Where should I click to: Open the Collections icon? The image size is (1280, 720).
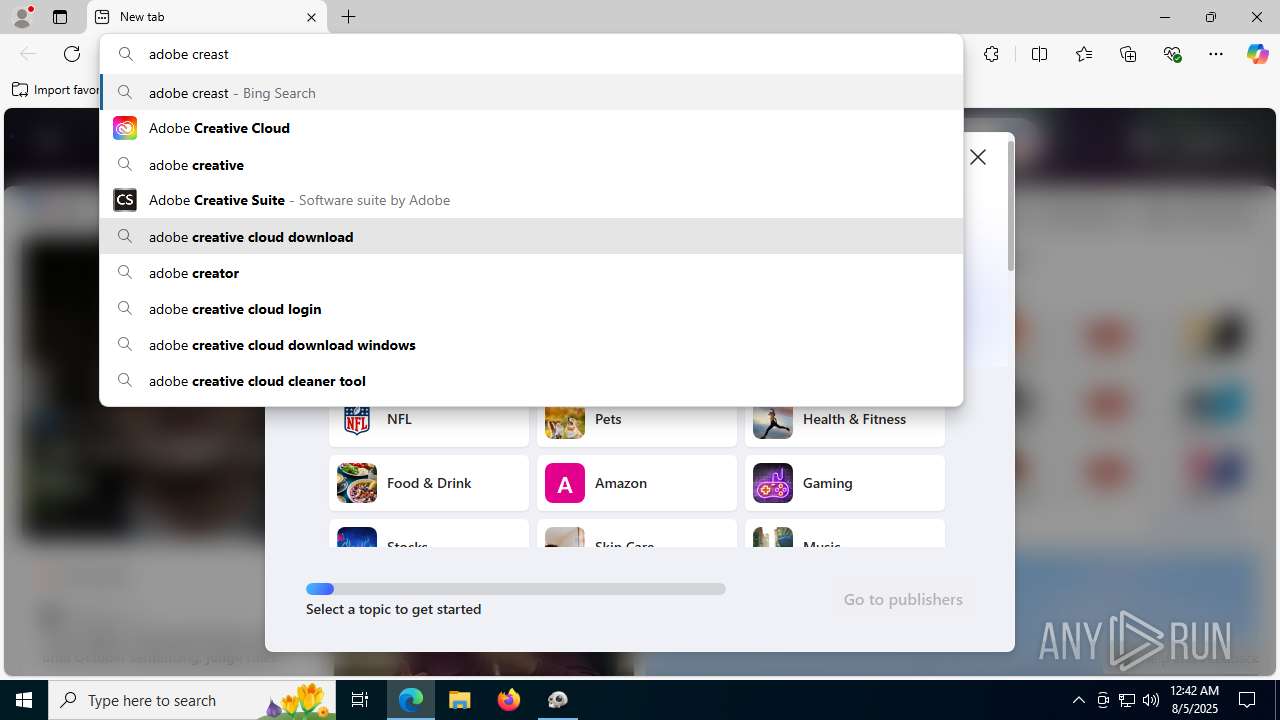(x=1128, y=54)
